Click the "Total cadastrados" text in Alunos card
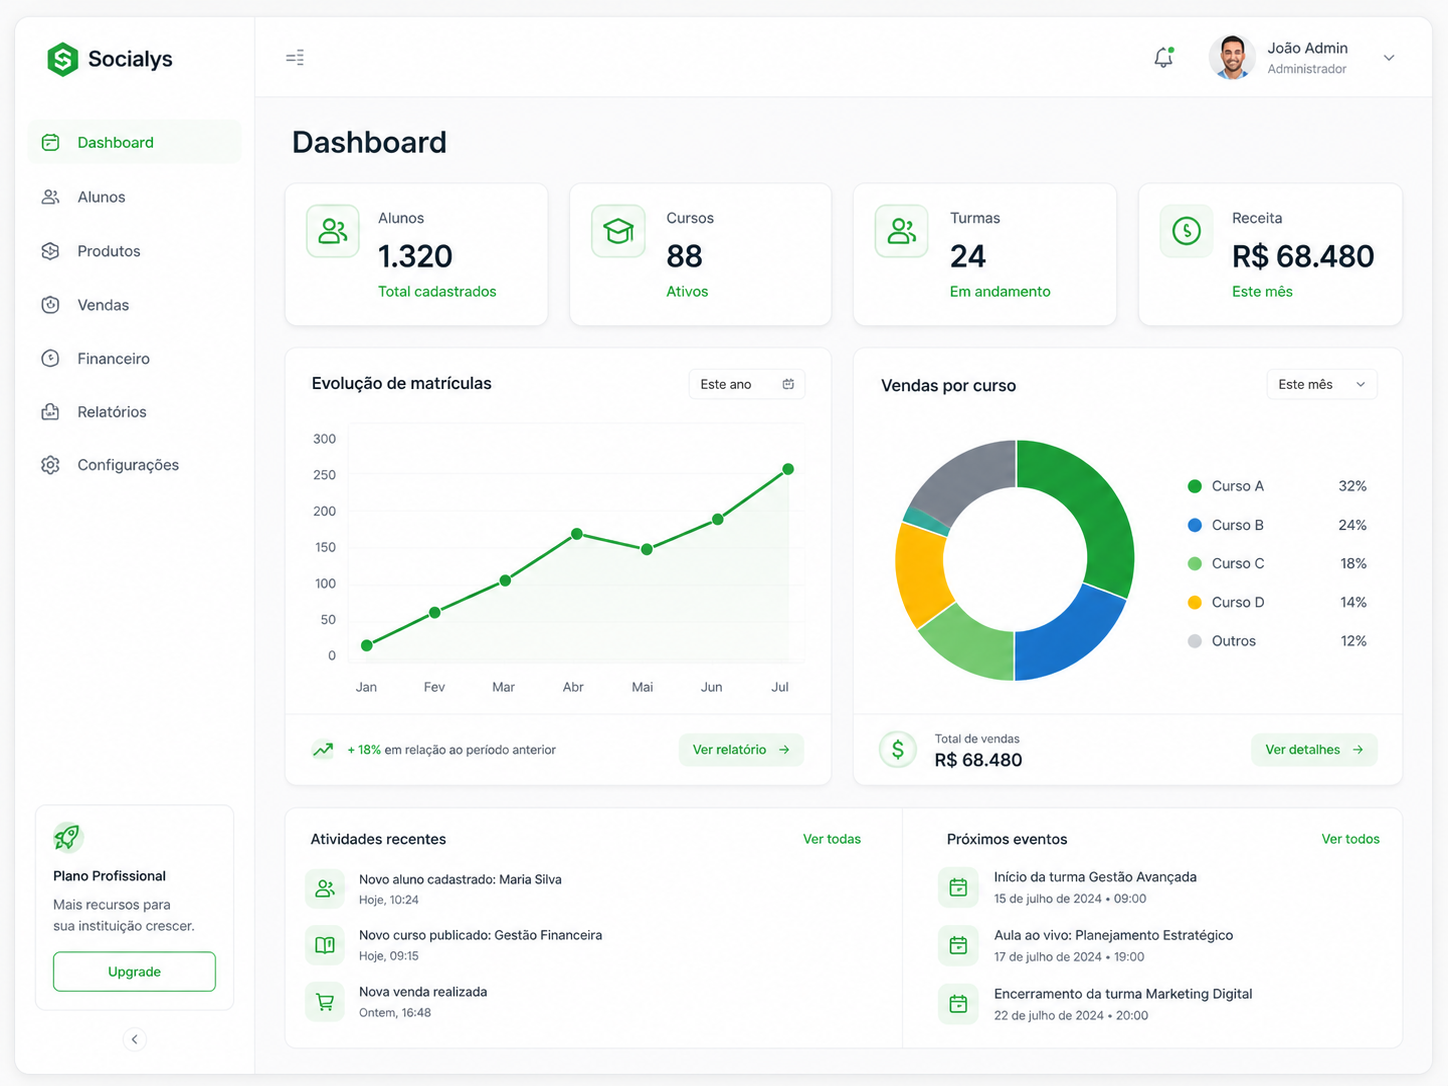 click(437, 291)
